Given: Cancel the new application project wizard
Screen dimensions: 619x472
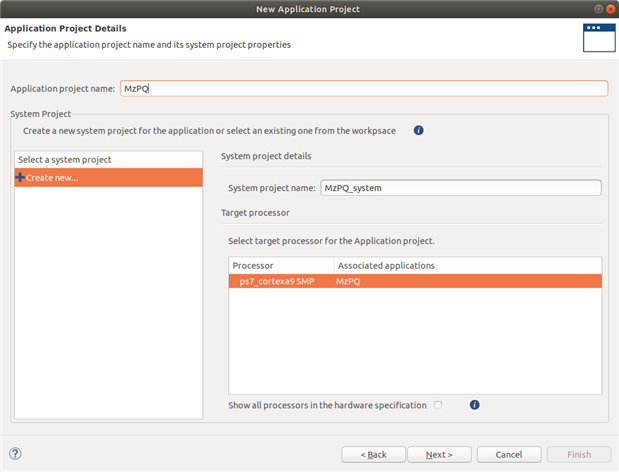Looking at the screenshot, I should (x=507, y=454).
